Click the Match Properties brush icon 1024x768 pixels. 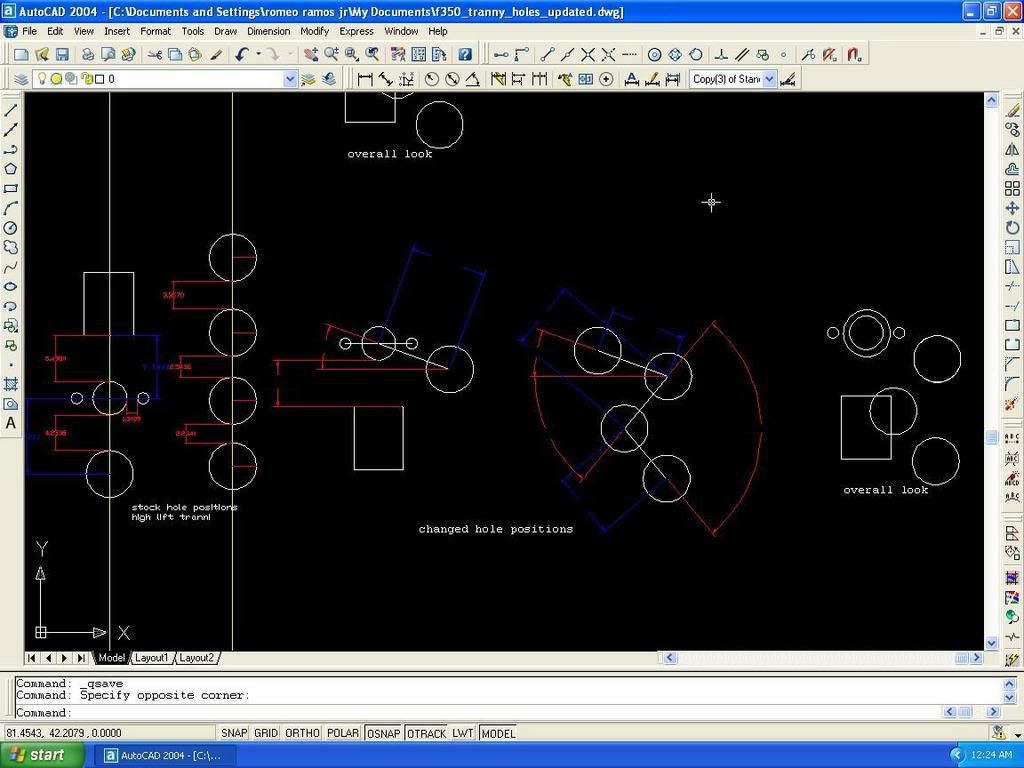216,54
